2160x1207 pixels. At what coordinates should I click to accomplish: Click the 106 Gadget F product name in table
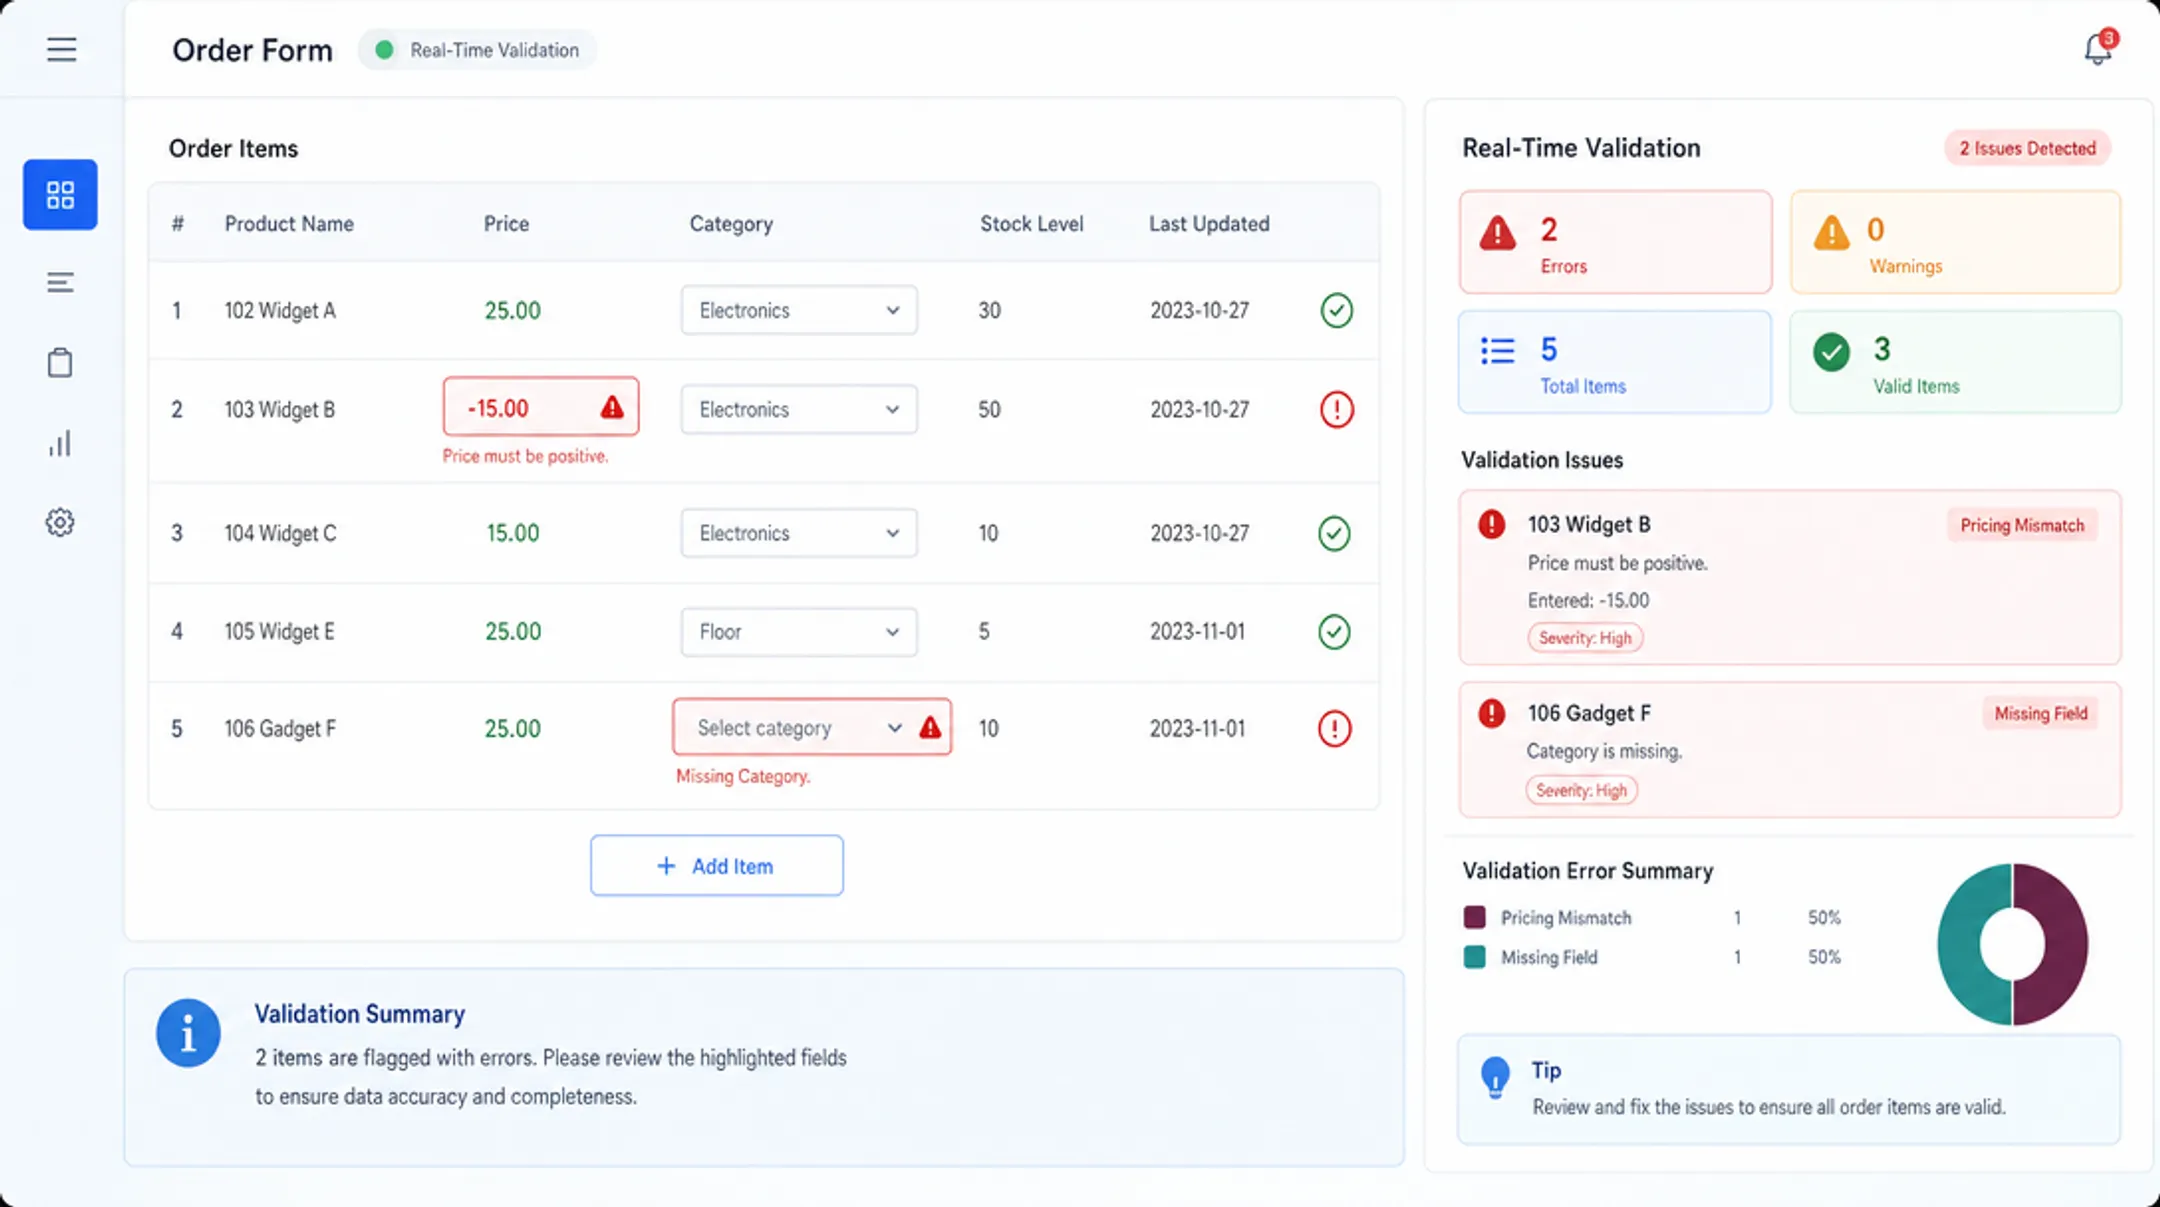click(280, 728)
